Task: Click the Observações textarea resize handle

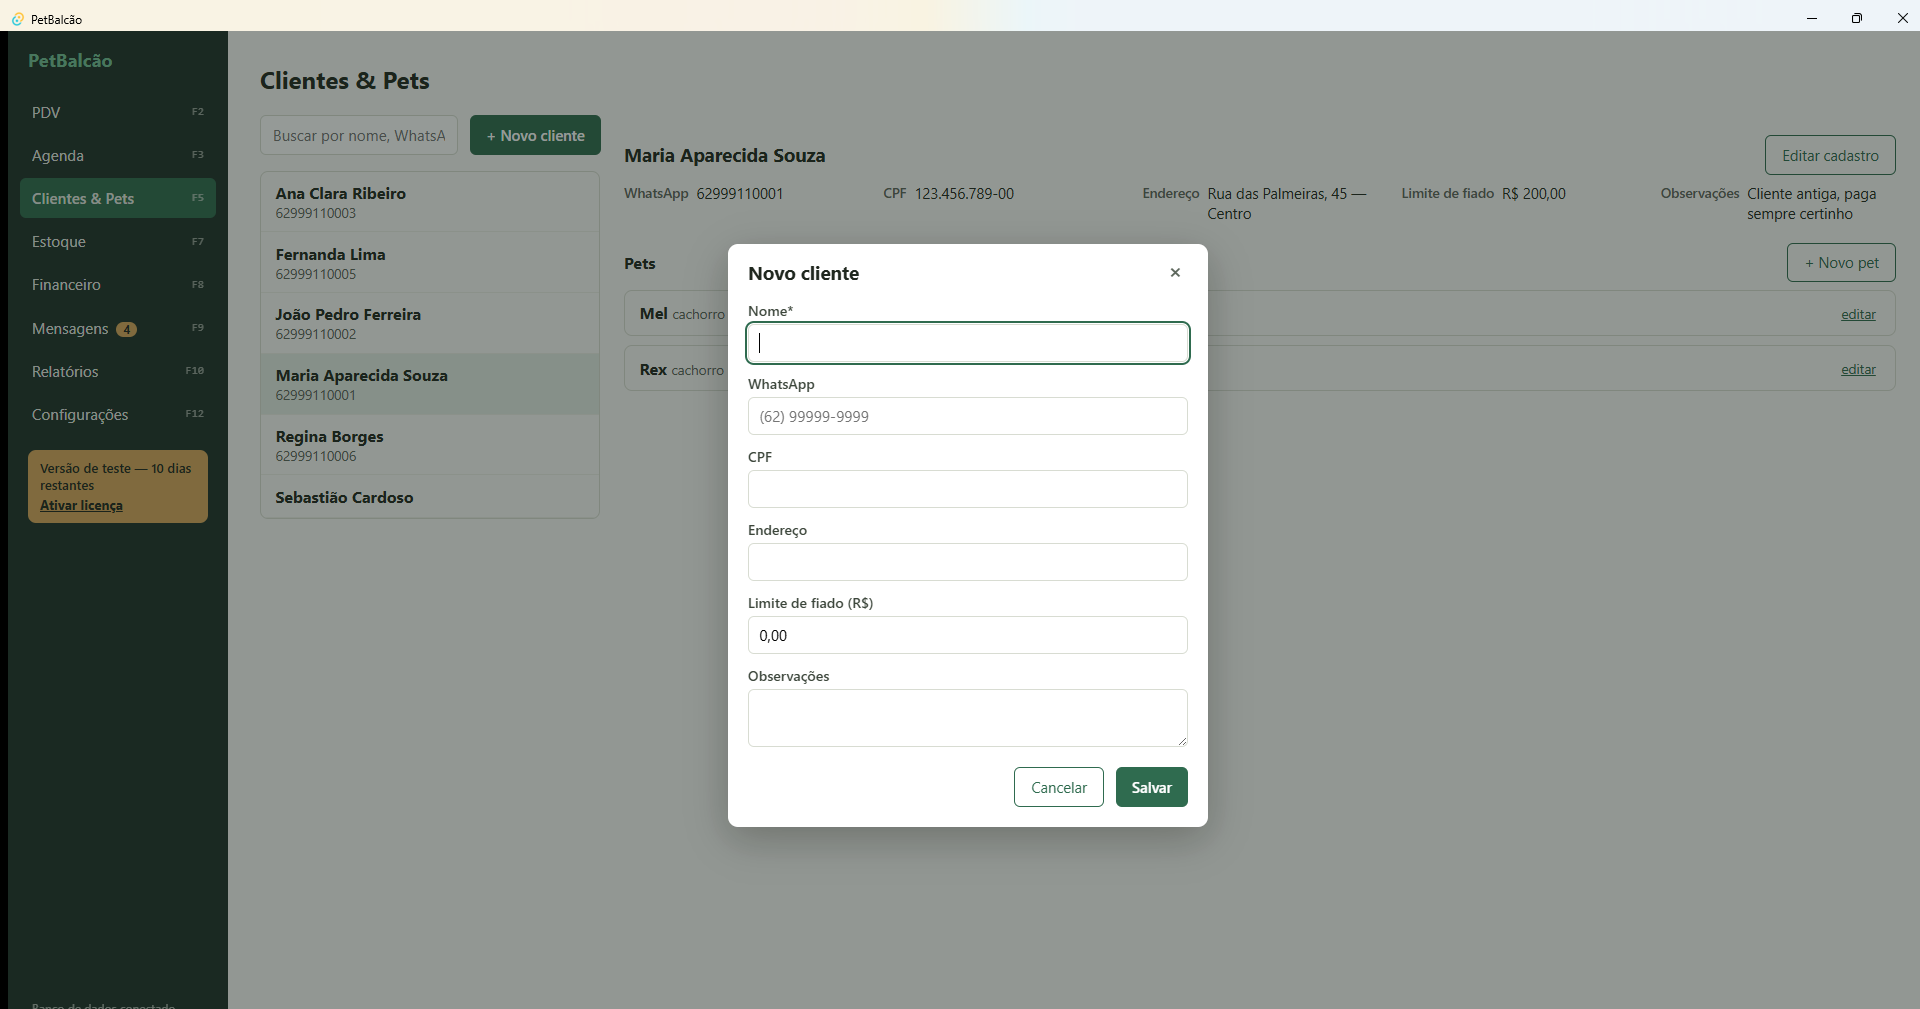Action: click(x=1182, y=741)
